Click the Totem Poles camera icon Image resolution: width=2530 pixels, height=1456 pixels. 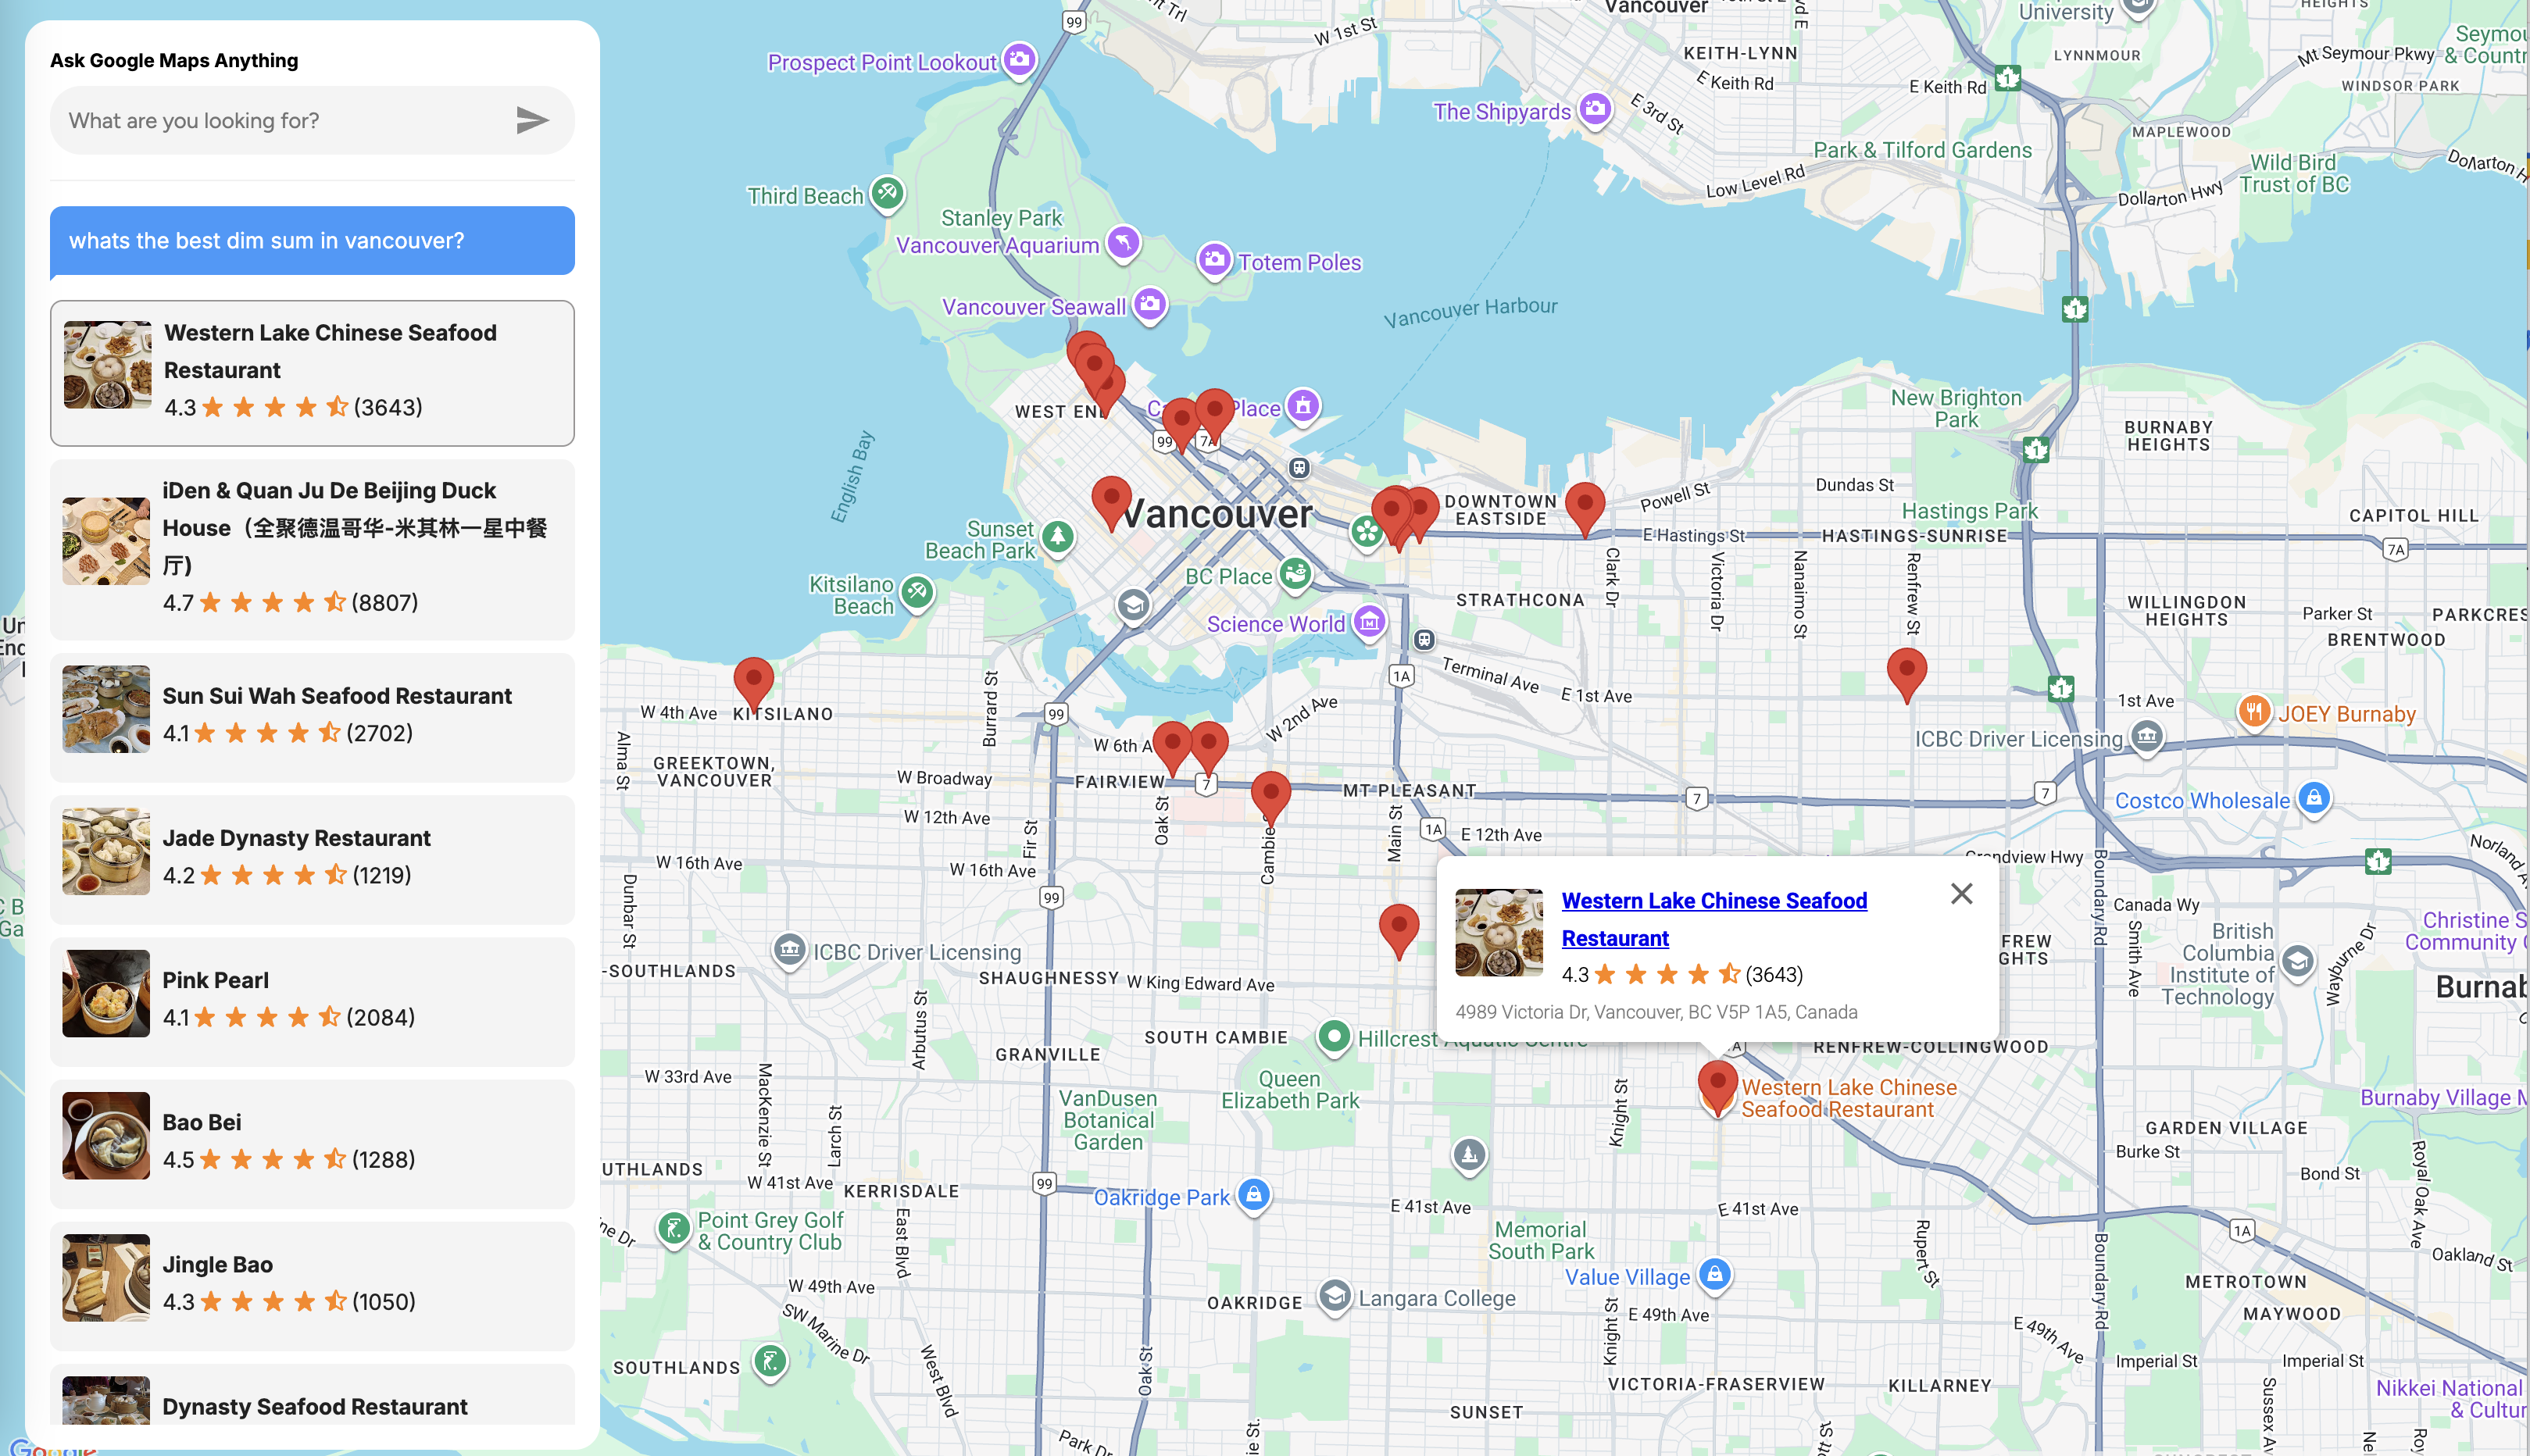tap(1214, 260)
